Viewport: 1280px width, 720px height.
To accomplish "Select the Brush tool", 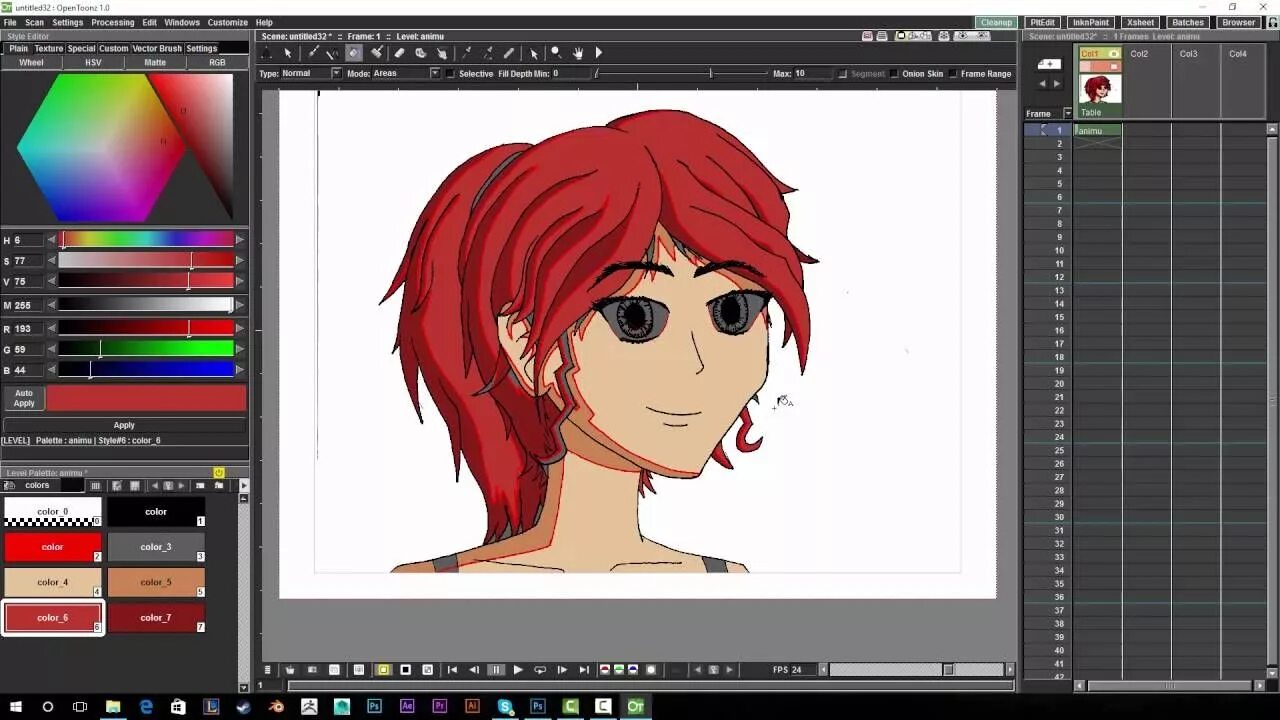I will (313, 52).
